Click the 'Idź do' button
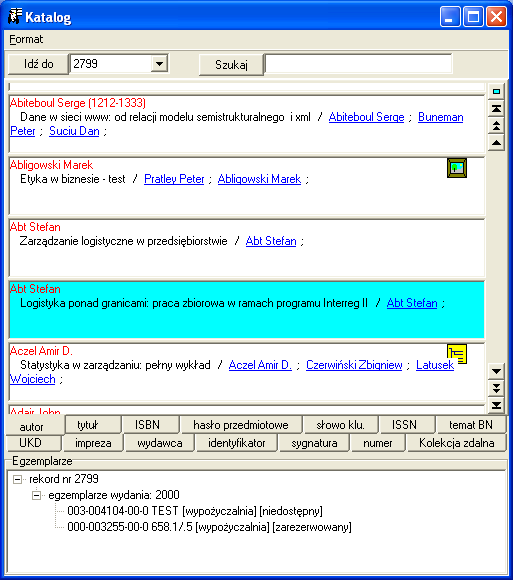Screen dimensions: 513x580 38,64
